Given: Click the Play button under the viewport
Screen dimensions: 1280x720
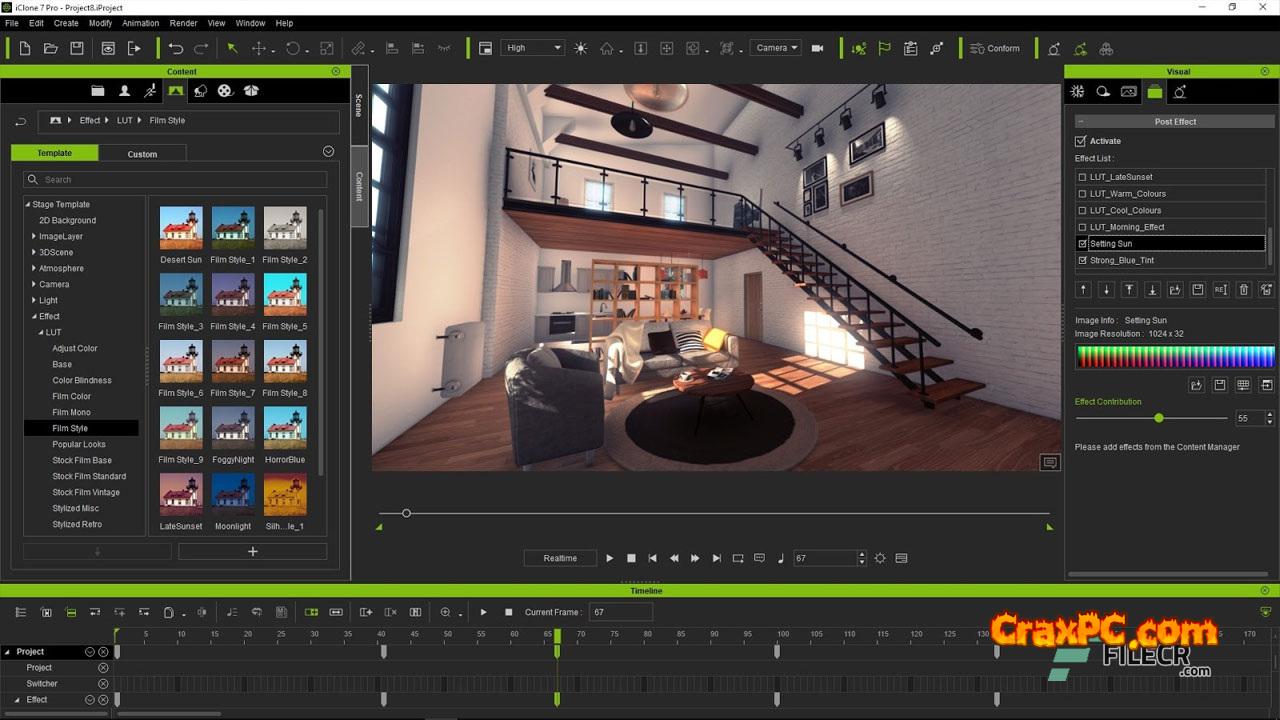Looking at the screenshot, I should coord(609,558).
